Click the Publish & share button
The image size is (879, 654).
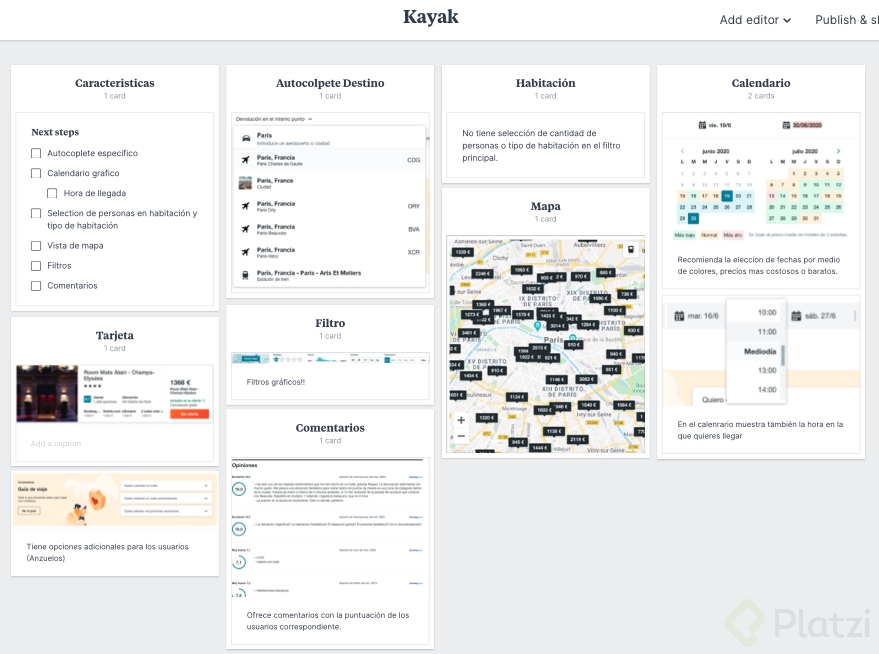click(x=846, y=20)
